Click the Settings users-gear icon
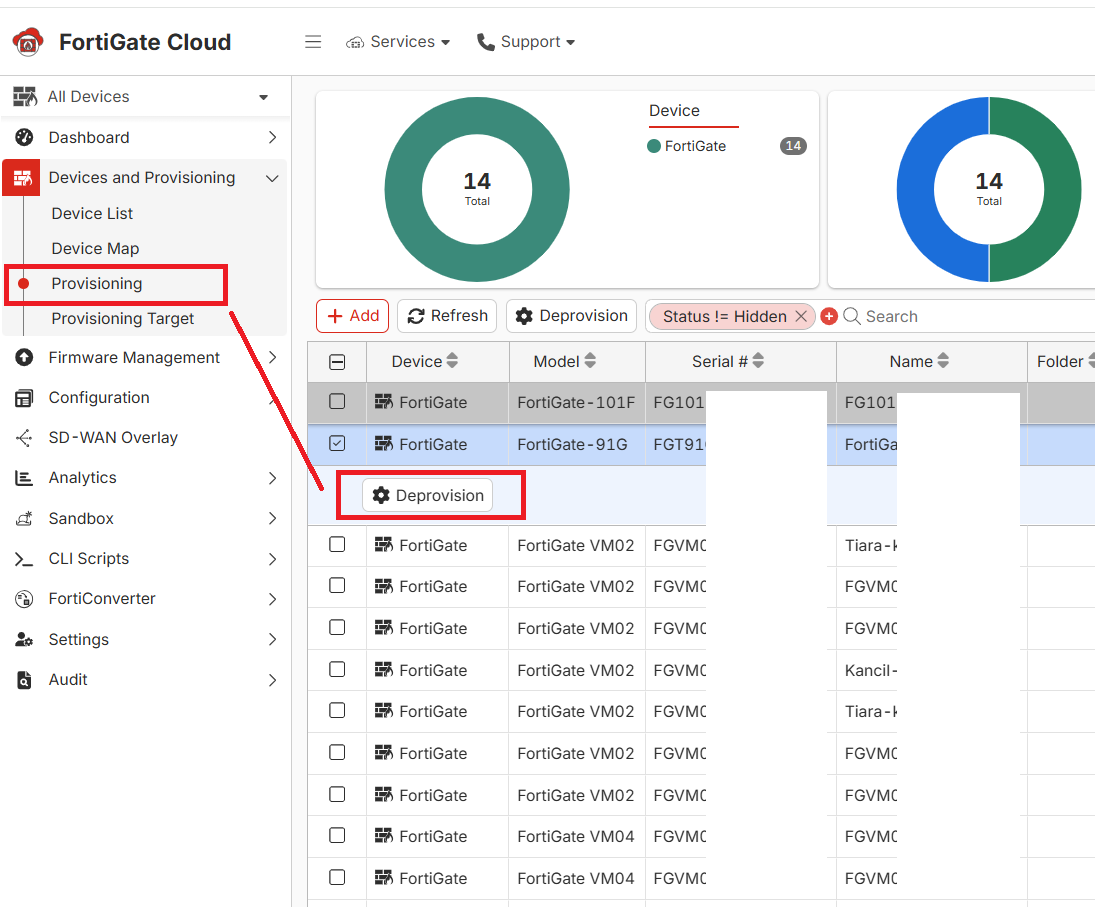This screenshot has width=1095, height=907. pyautogui.click(x=24, y=639)
